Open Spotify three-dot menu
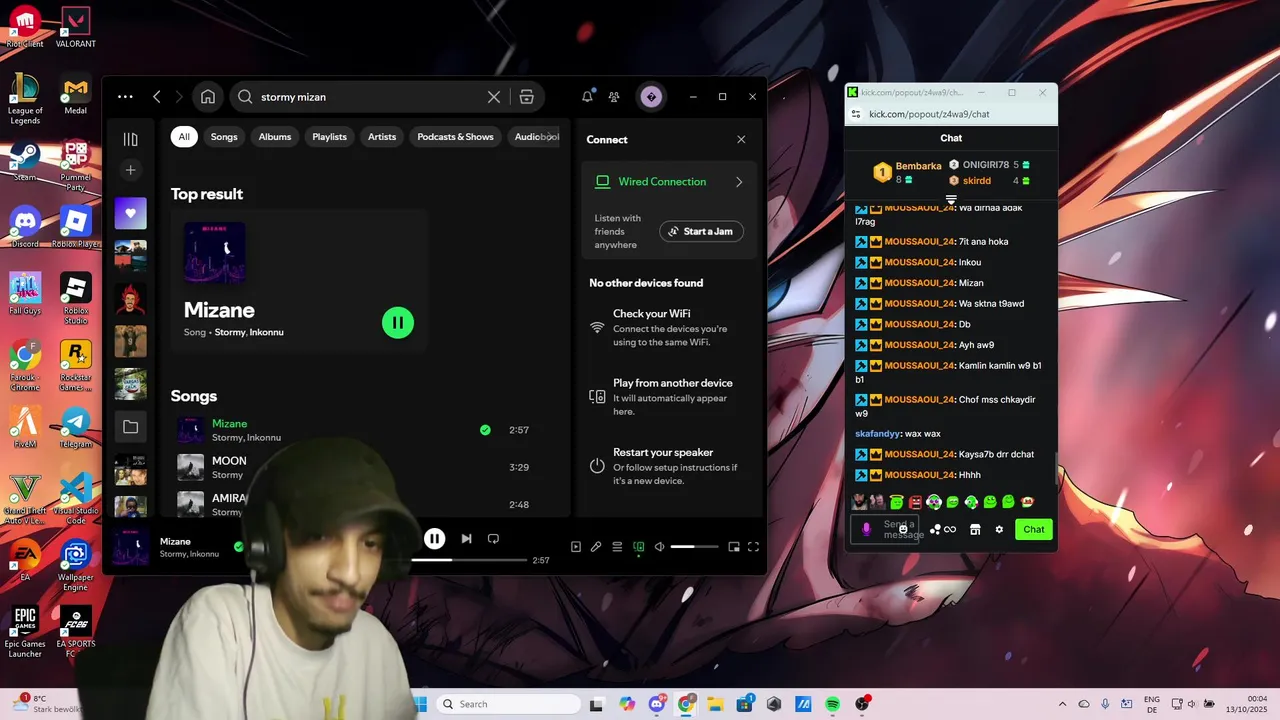Image resolution: width=1280 pixels, height=720 pixels. coord(125,97)
